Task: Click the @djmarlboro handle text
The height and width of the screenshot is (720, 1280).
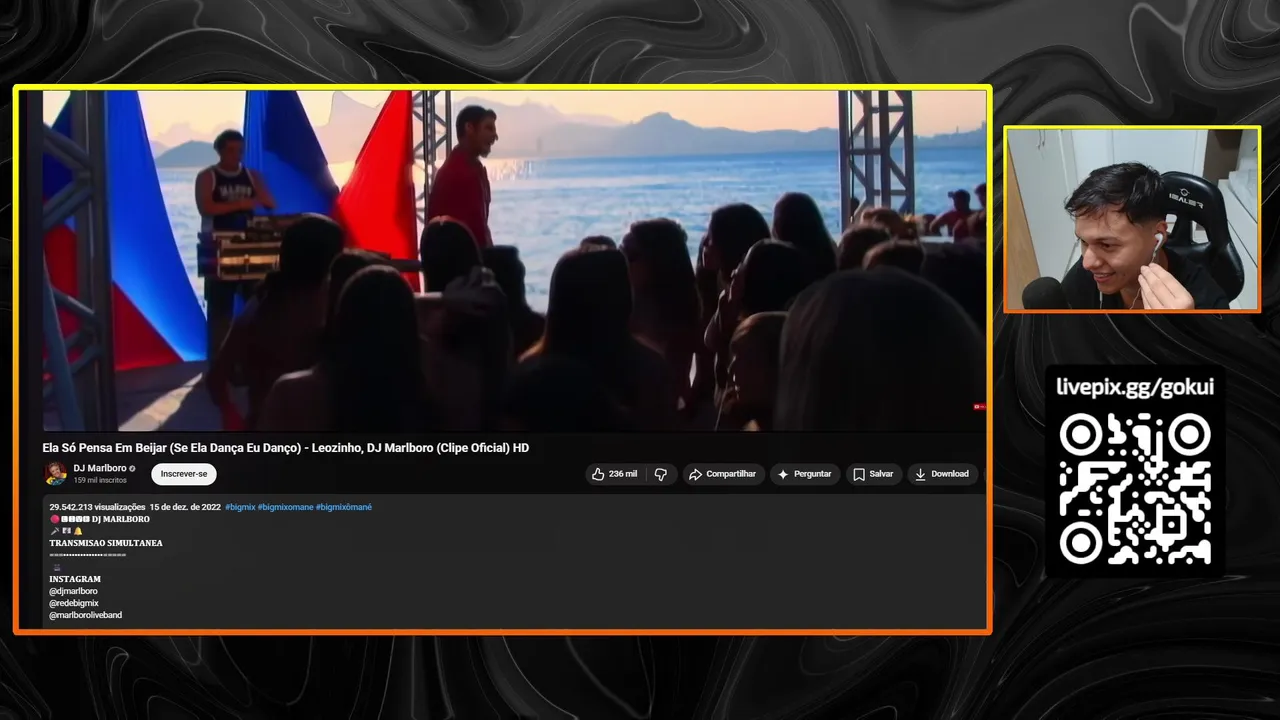Action: pyautogui.click(x=73, y=591)
